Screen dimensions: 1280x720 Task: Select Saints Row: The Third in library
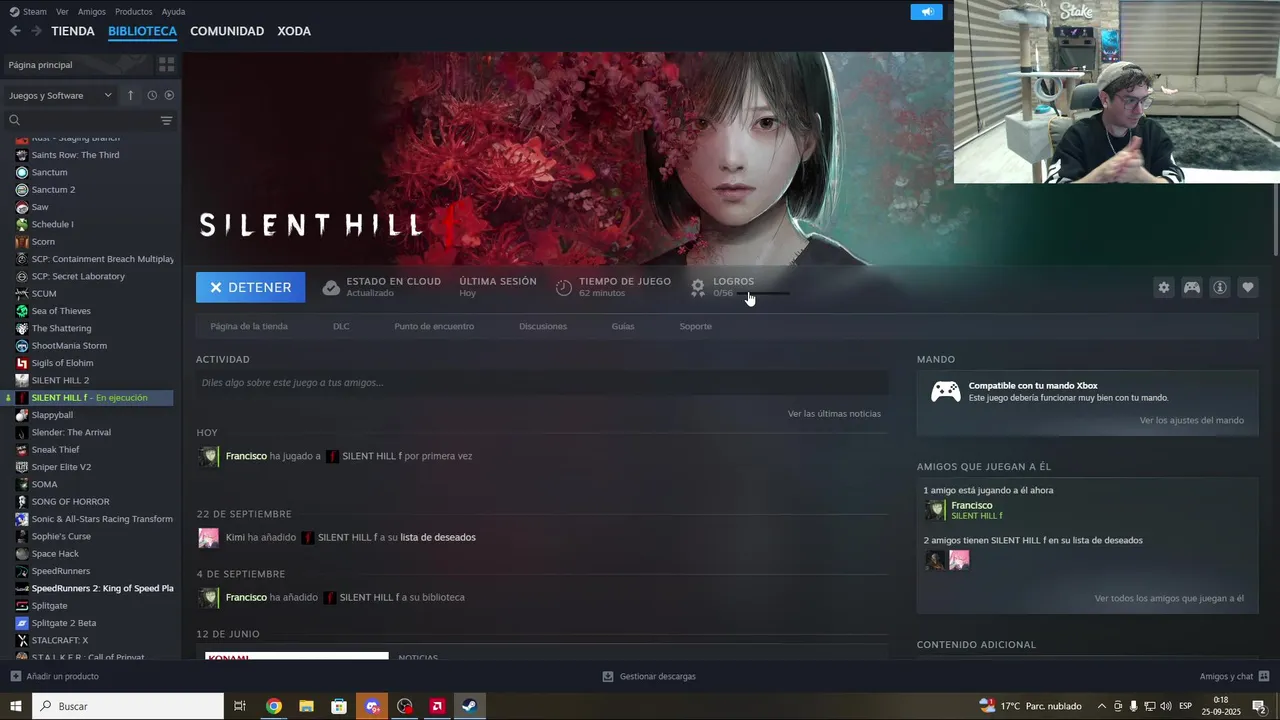click(75, 155)
